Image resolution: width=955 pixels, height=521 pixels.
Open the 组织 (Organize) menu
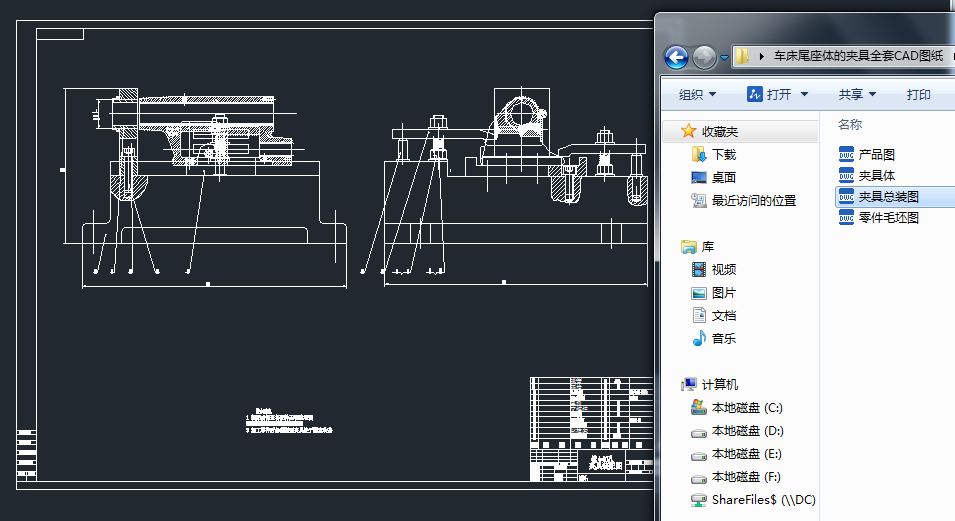coord(697,94)
